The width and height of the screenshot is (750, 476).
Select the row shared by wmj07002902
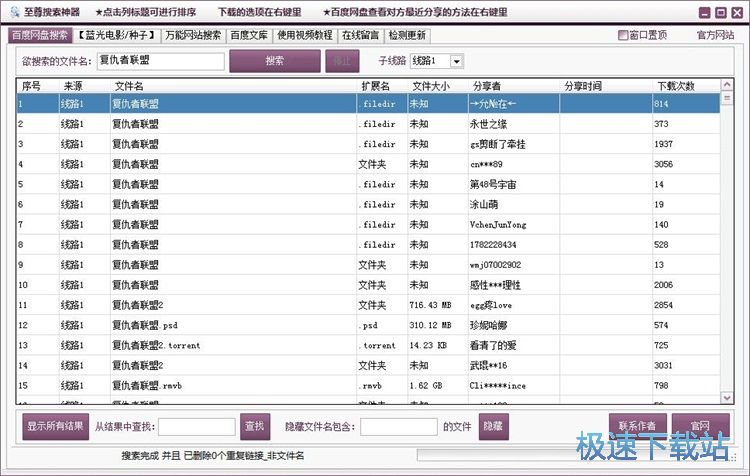(x=368, y=265)
